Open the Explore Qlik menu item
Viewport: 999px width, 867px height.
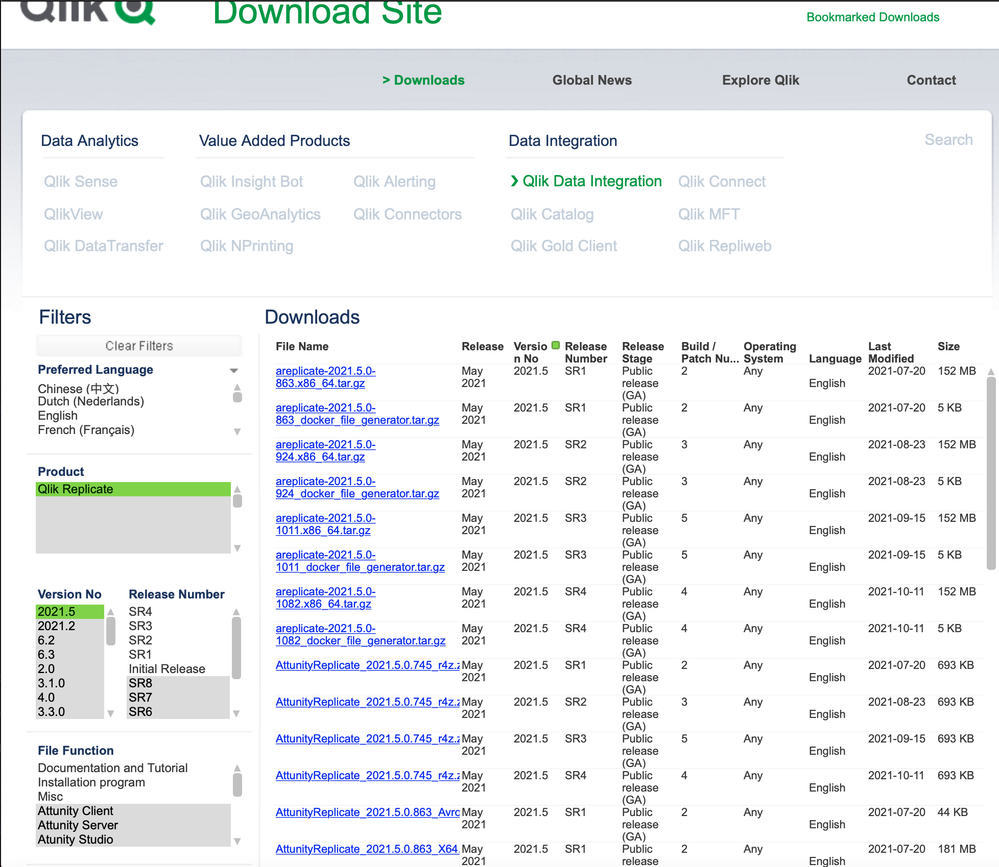(760, 80)
